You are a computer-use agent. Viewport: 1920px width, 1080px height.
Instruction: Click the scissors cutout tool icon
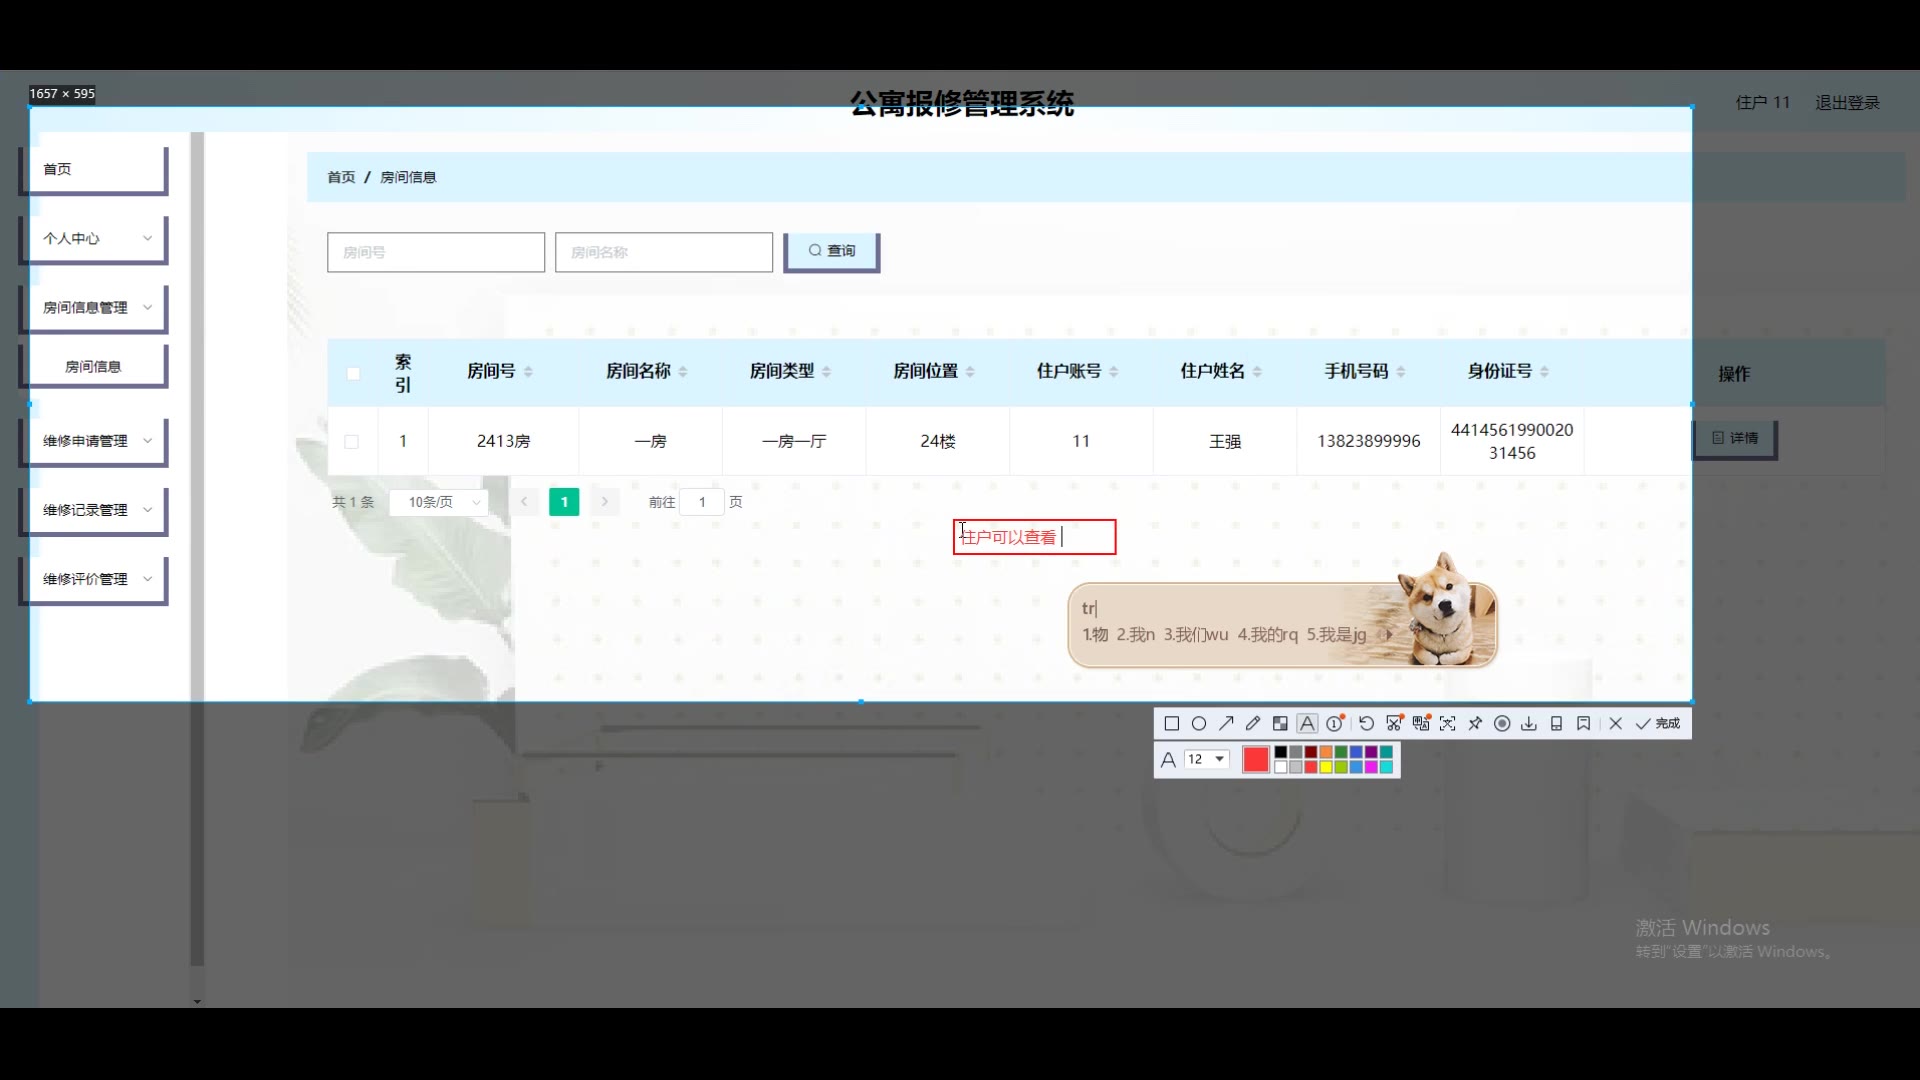click(1394, 724)
